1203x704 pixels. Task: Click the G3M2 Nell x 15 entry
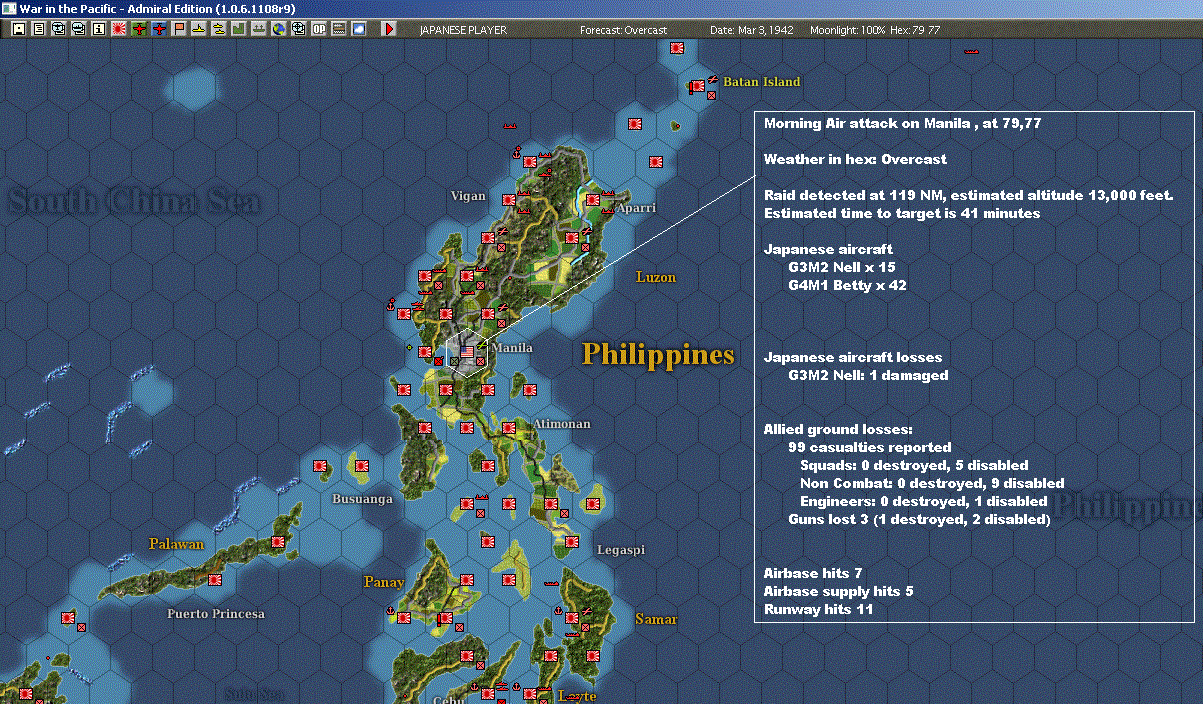tap(840, 268)
